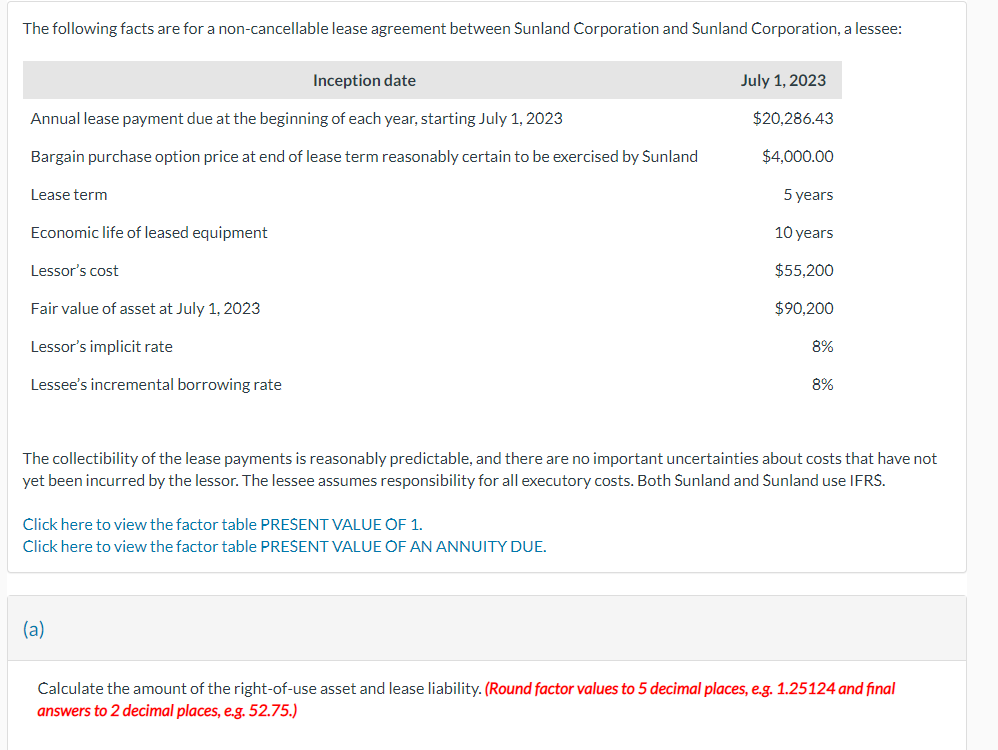
Task: Select the $90,200 fair value amount
Action: [x=804, y=309]
